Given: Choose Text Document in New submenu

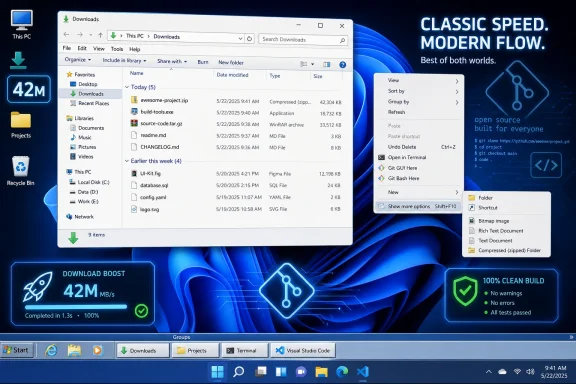Looking at the screenshot, I should (x=507, y=241).
